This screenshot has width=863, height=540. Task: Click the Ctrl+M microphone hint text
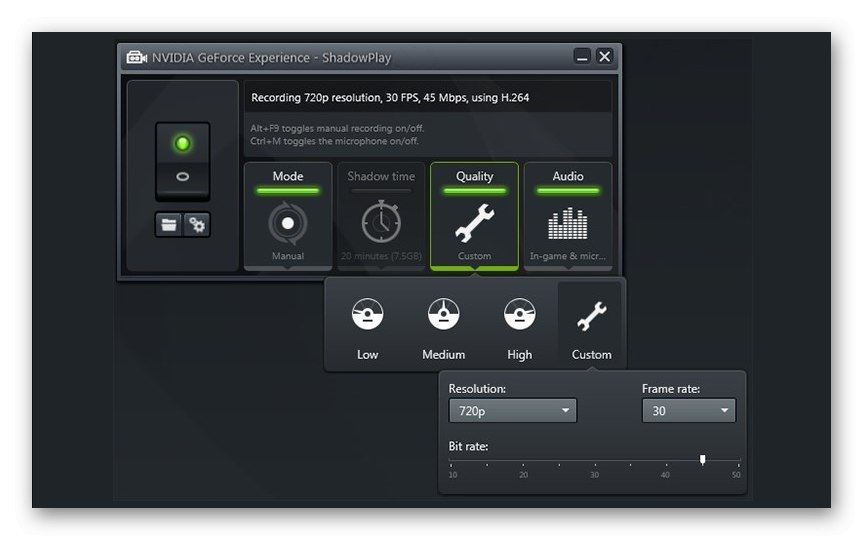(335, 141)
